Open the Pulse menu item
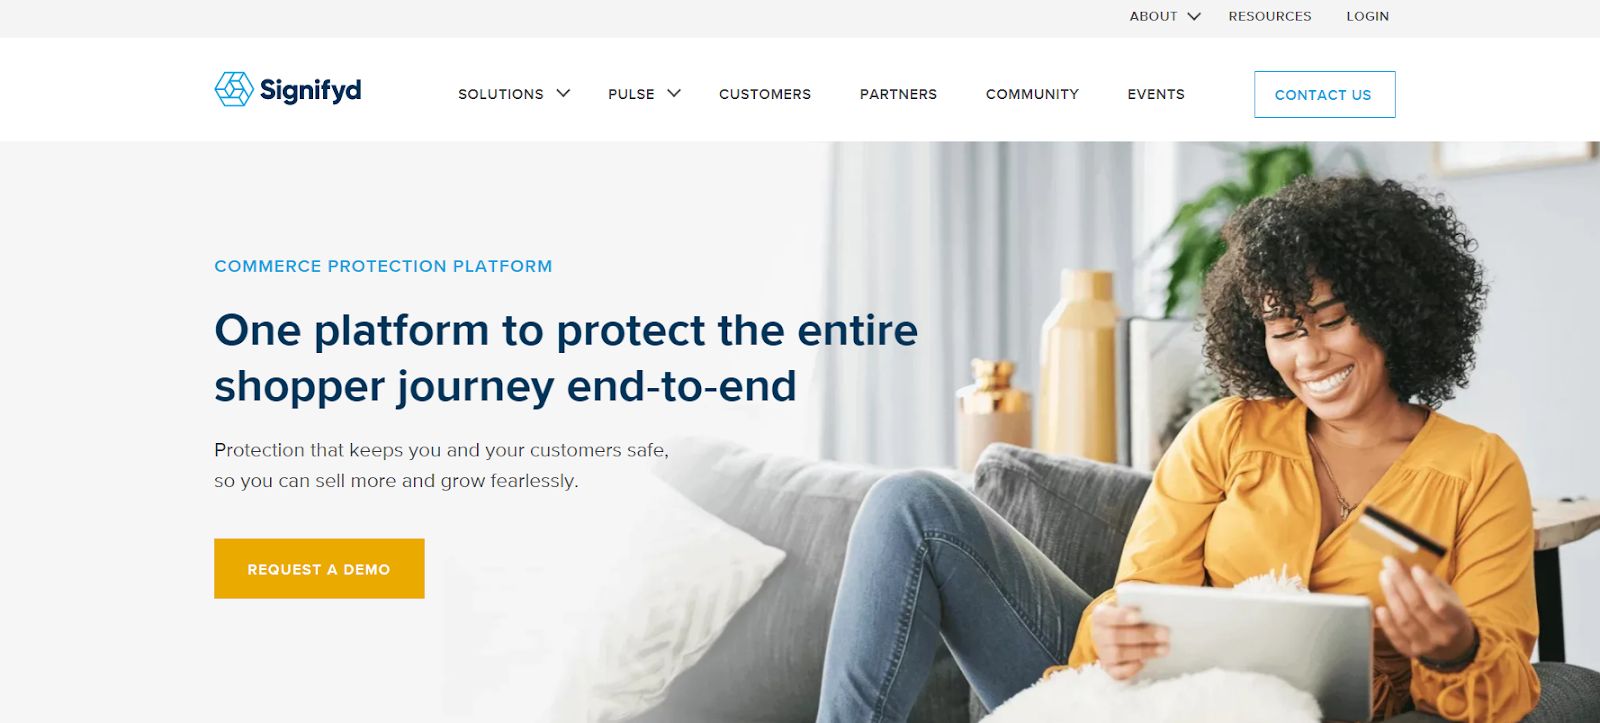This screenshot has width=1600, height=723. (x=631, y=94)
